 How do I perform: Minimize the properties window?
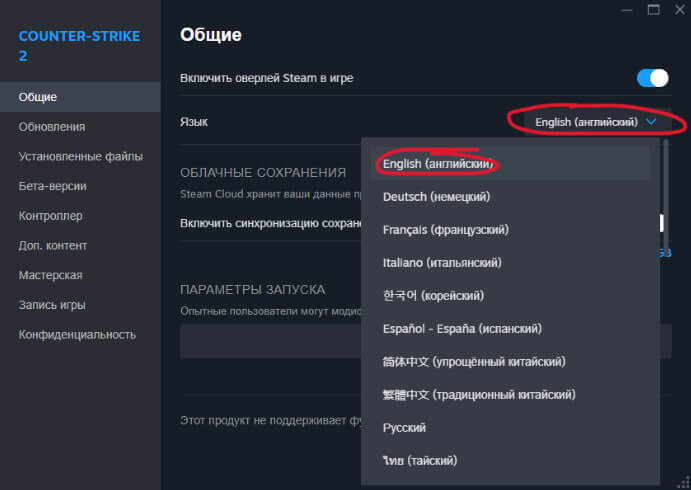click(x=625, y=9)
